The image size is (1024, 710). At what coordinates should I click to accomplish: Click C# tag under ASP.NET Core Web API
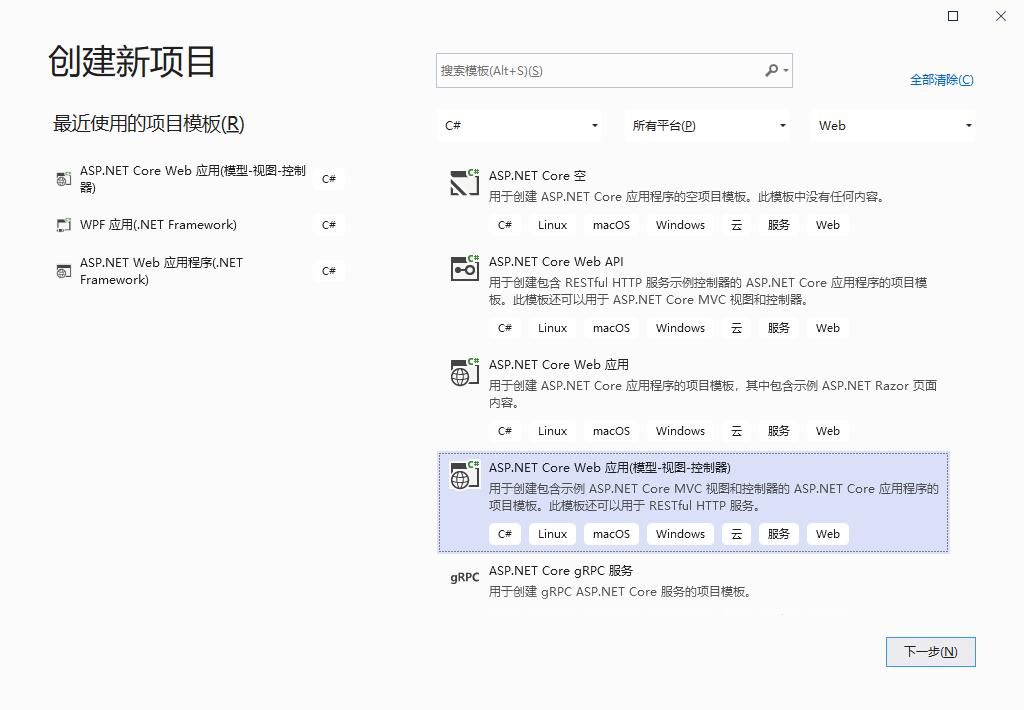505,328
